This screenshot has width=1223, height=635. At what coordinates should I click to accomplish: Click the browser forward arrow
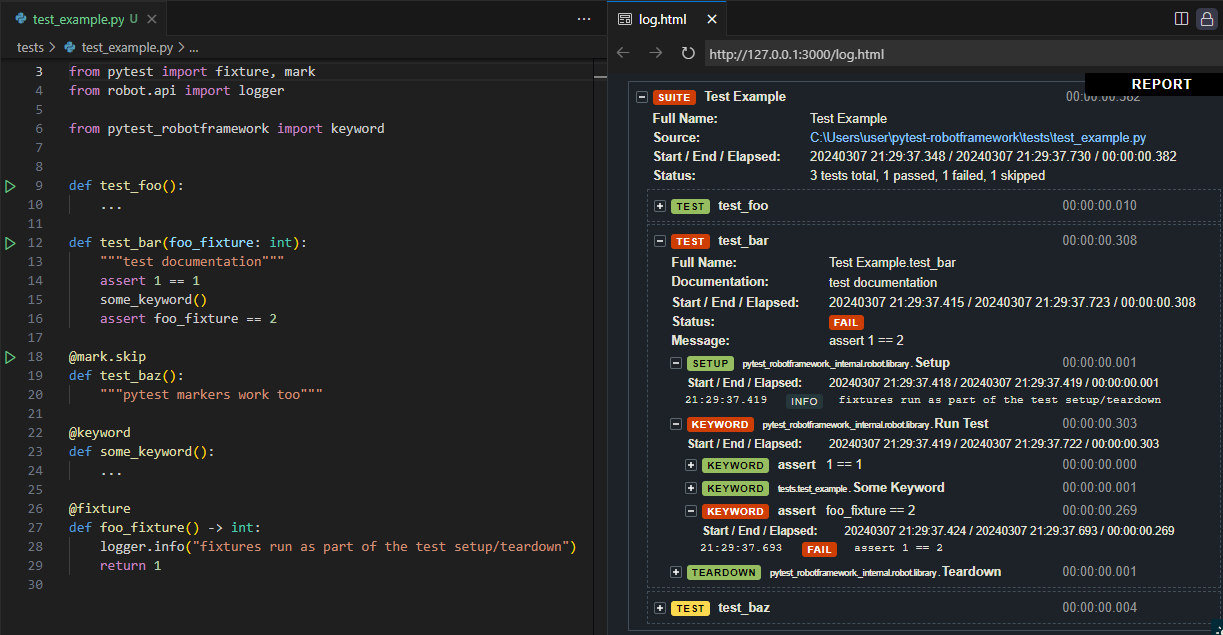pos(655,53)
